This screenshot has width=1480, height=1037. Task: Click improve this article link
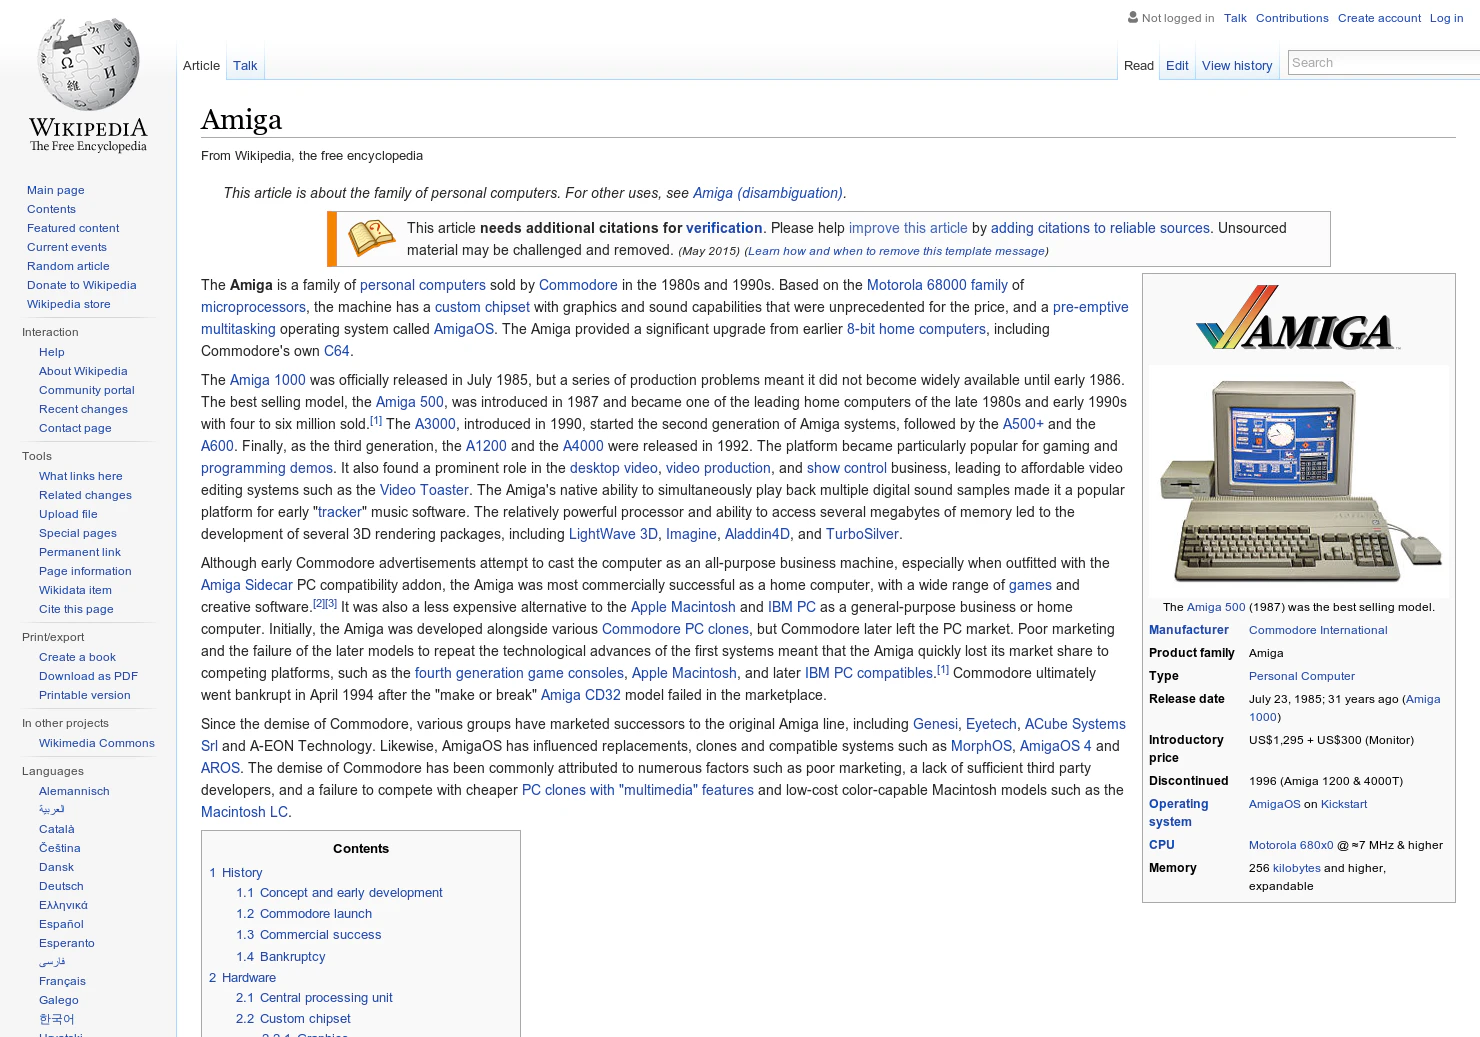[908, 228]
